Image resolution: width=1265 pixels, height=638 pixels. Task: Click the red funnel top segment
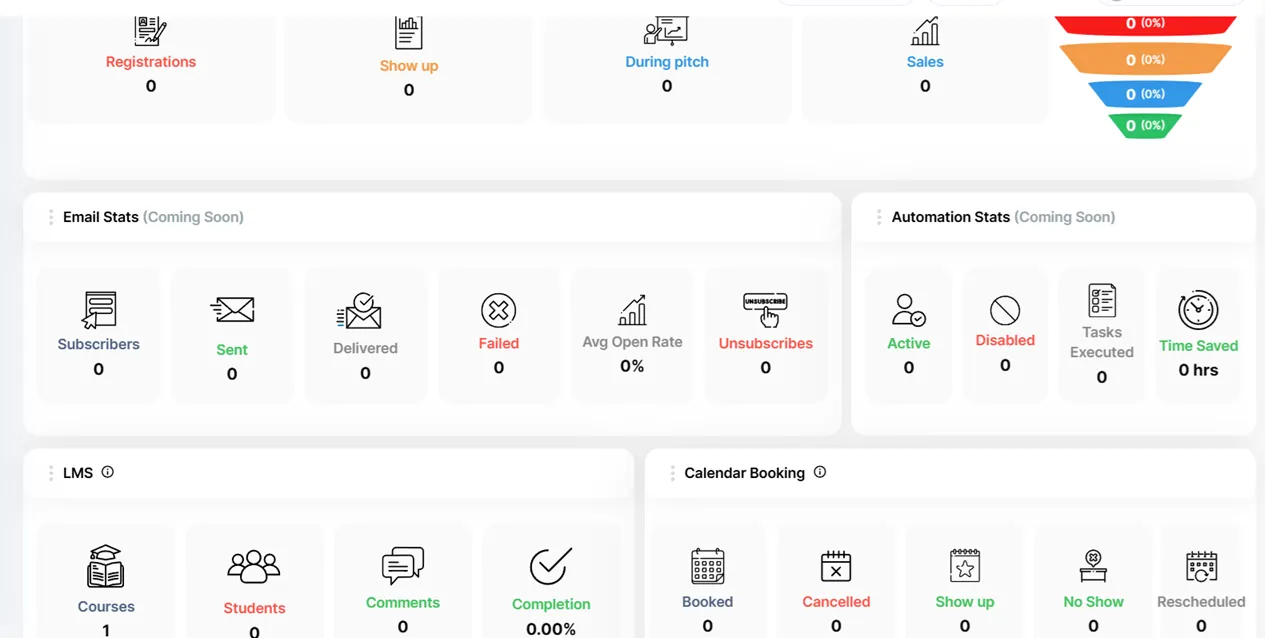(1144, 24)
